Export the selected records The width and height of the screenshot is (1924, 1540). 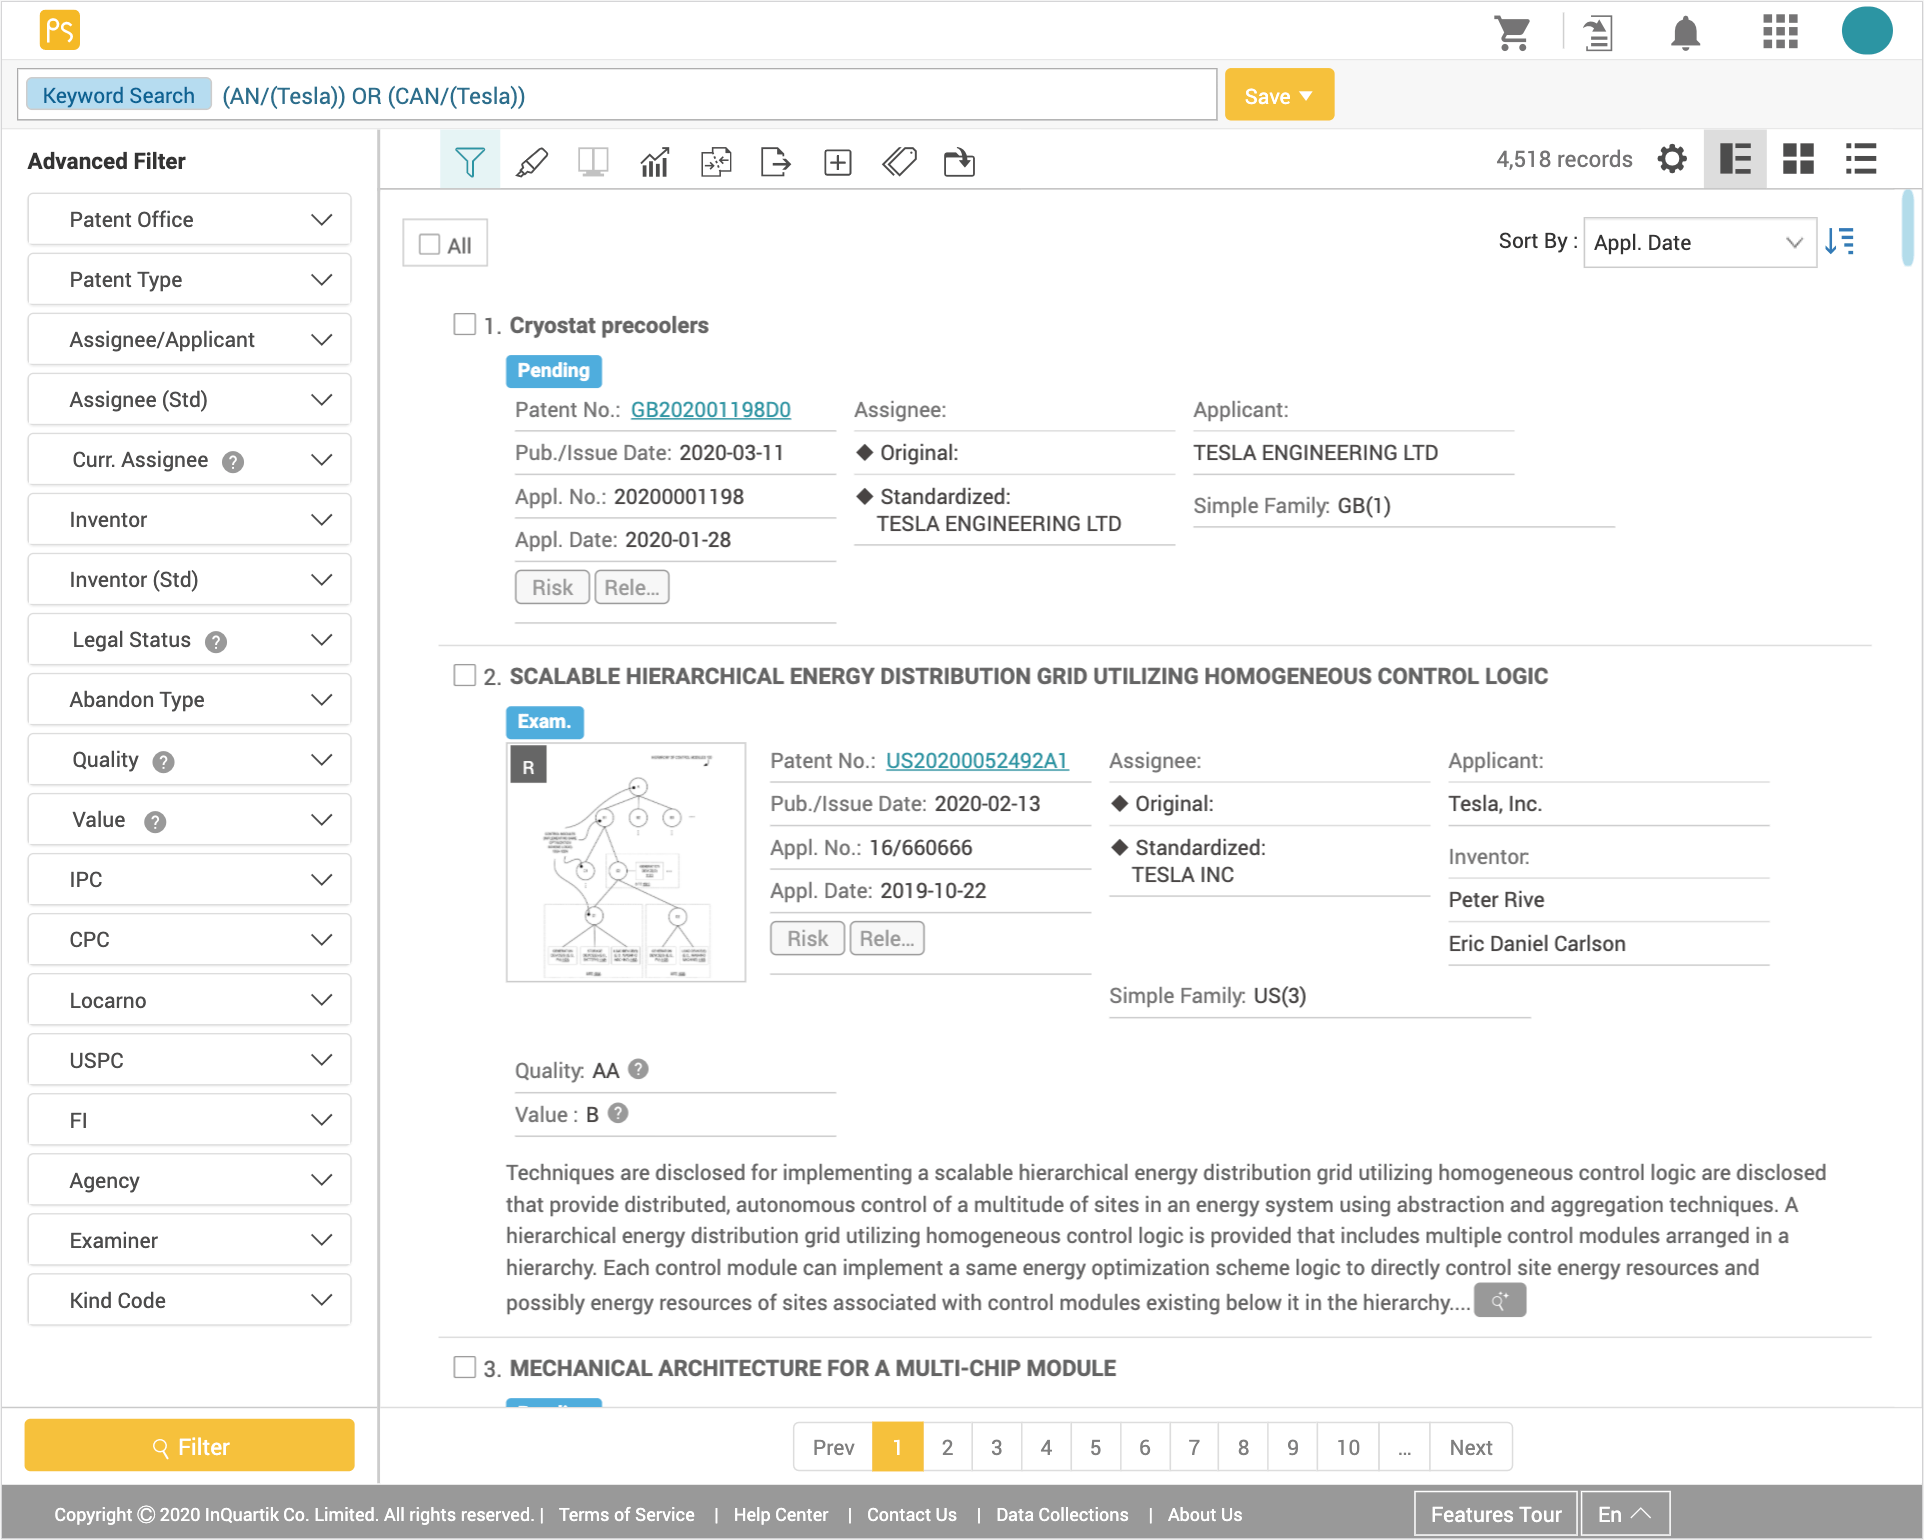(x=776, y=161)
